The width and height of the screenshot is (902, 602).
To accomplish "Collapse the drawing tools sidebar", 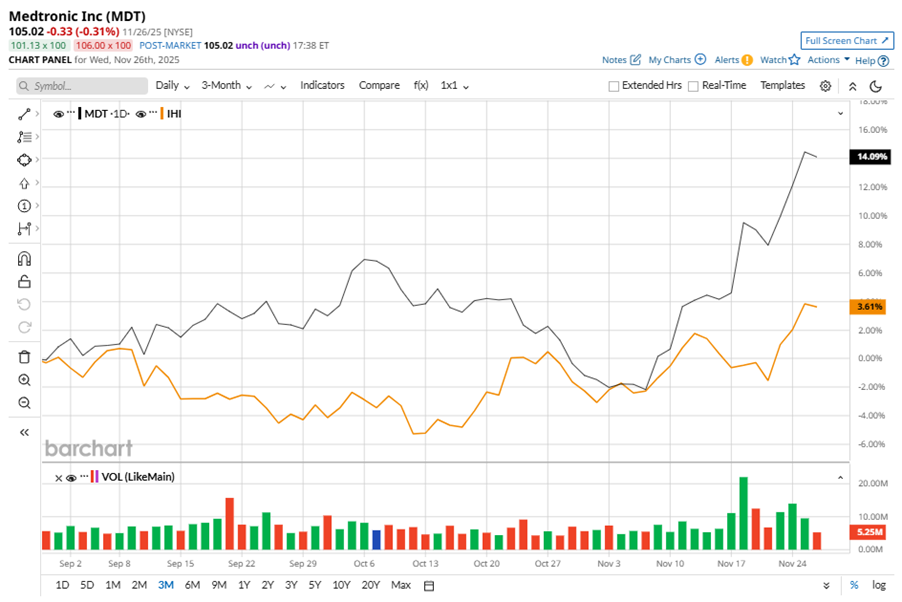I will click(x=24, y=432).
